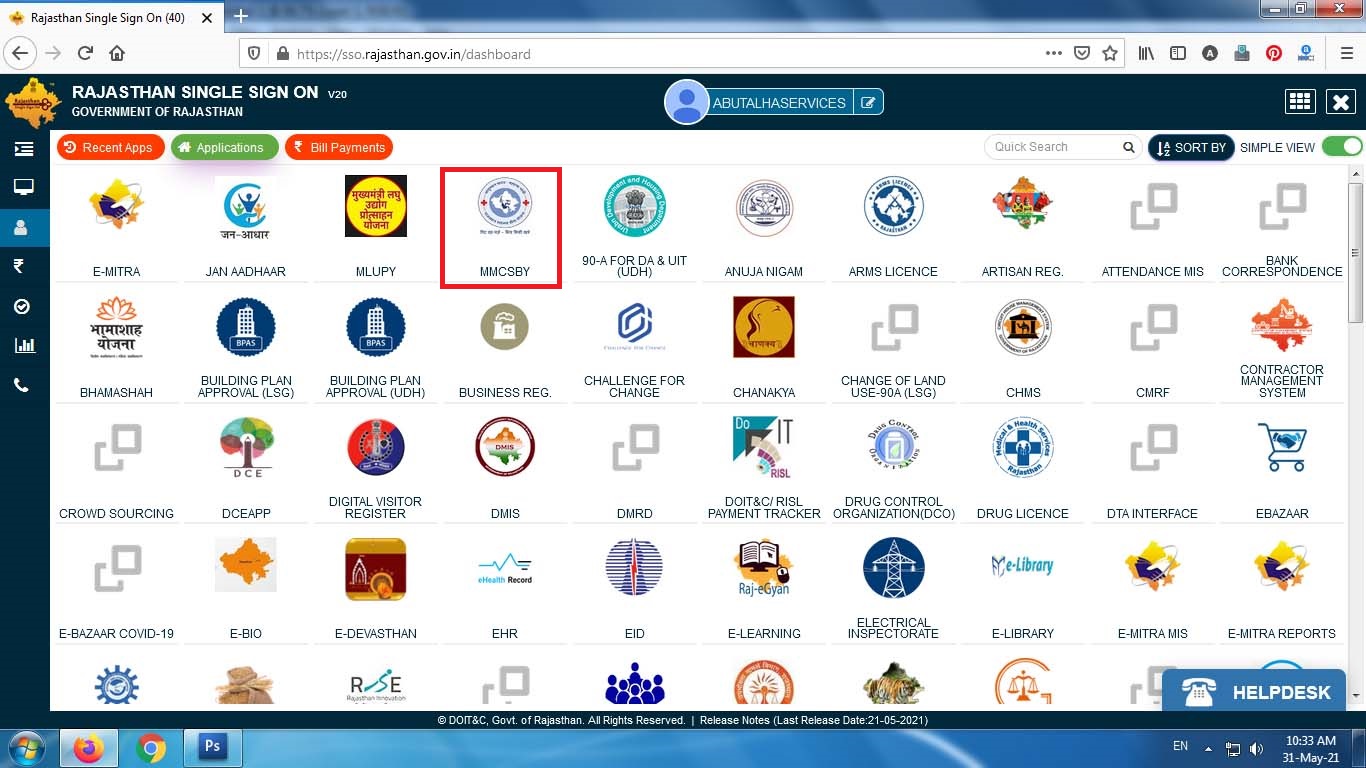Open DIGITAL VISITOR REGISTER app
The image size is (1366, 768).
[375, 447]
